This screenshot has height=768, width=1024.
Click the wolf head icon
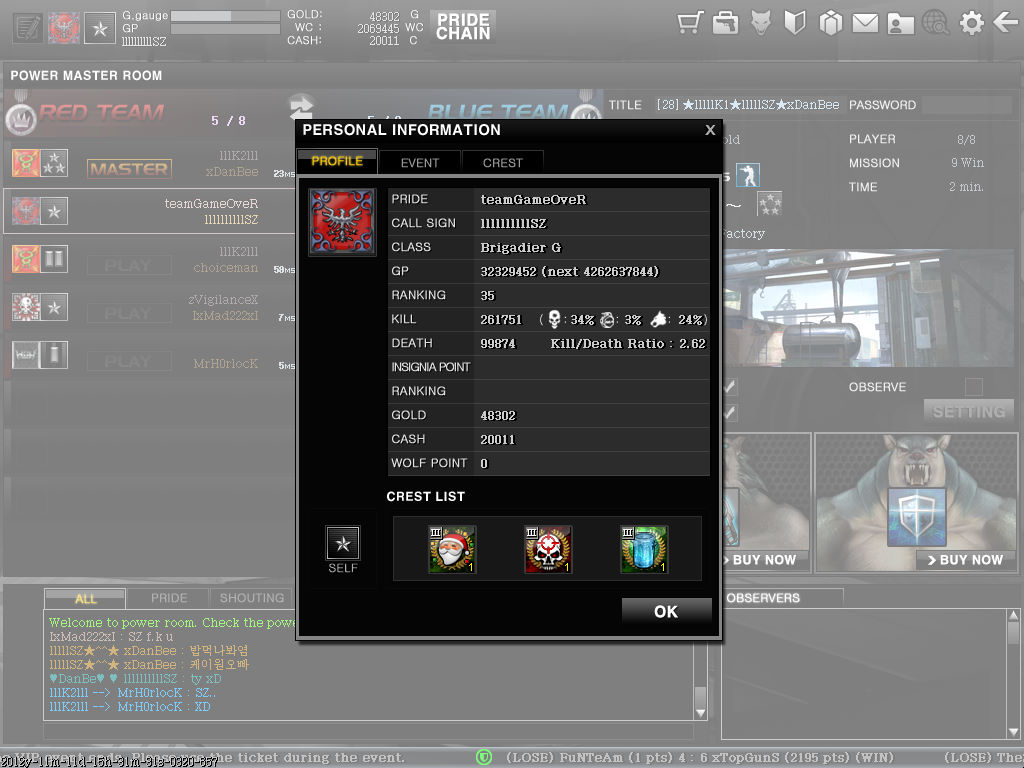760,23
